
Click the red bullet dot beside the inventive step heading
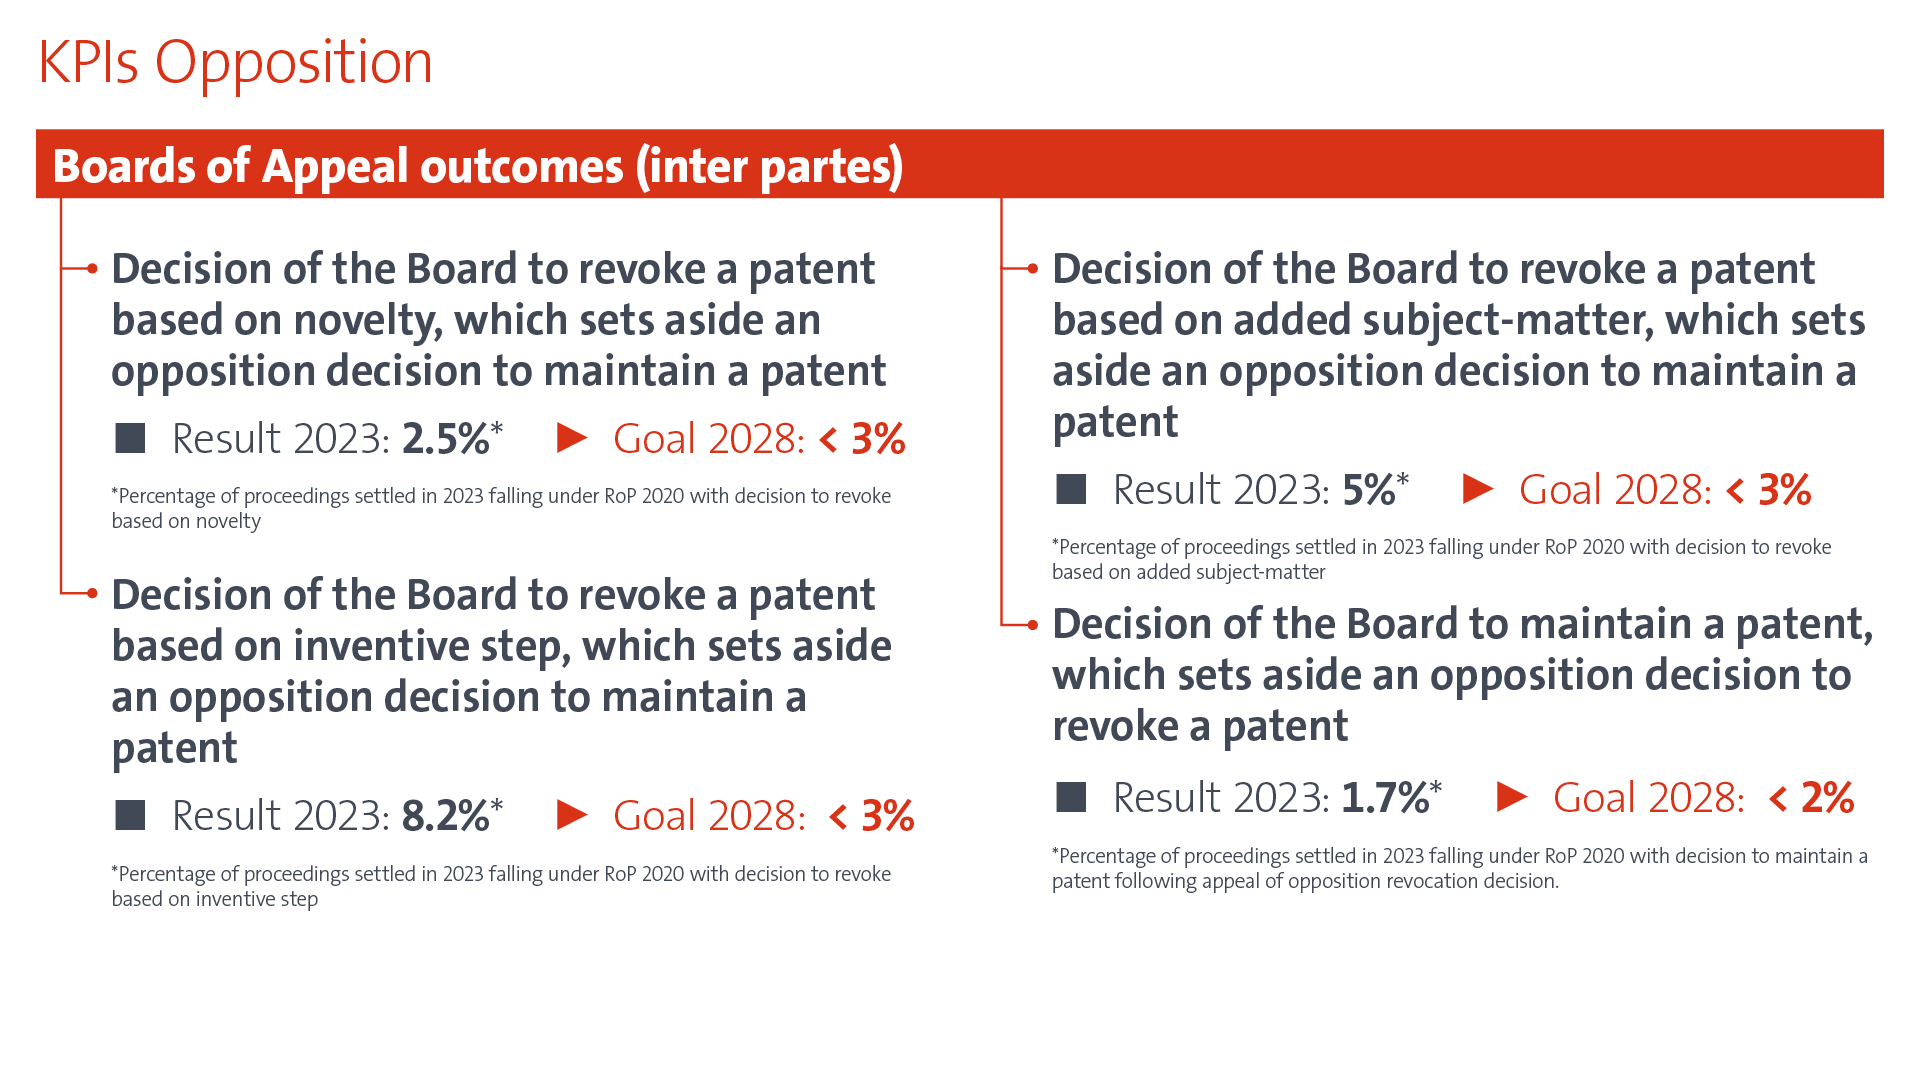click(x=92, y=593)
